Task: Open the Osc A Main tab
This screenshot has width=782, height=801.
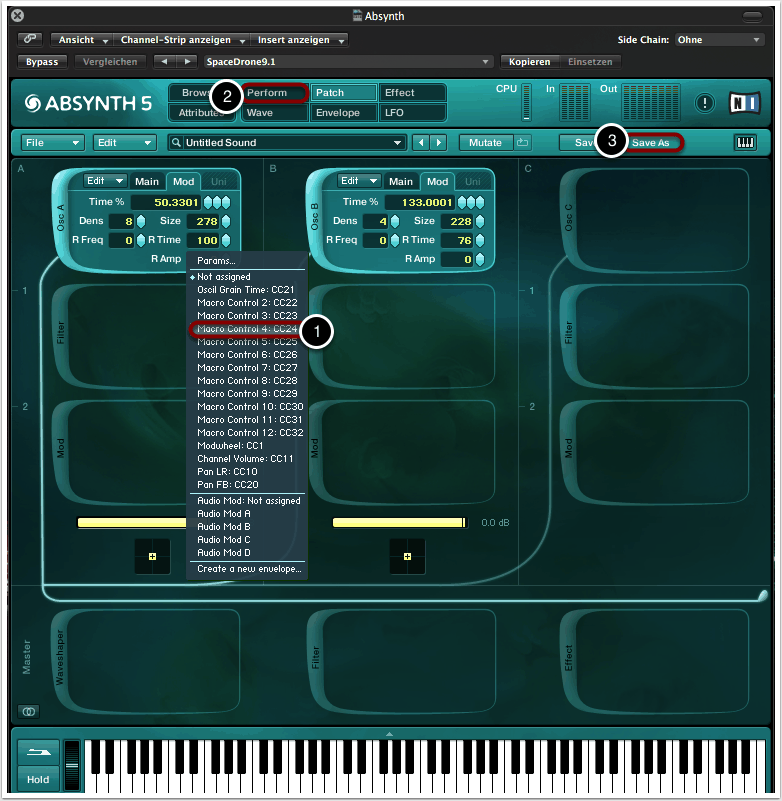Action: click(147, 181)
